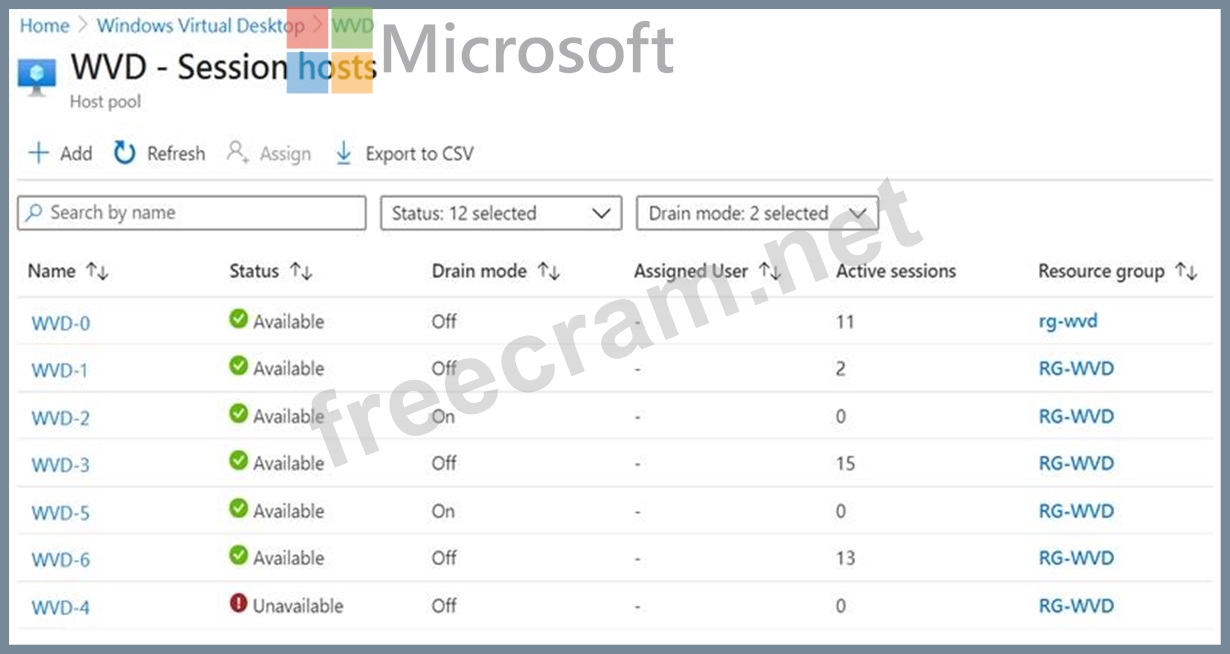Click the WVD host pool monitor icon
Image resolution: width=1230 pixels, height=654 pixels.
pos(37,77)
